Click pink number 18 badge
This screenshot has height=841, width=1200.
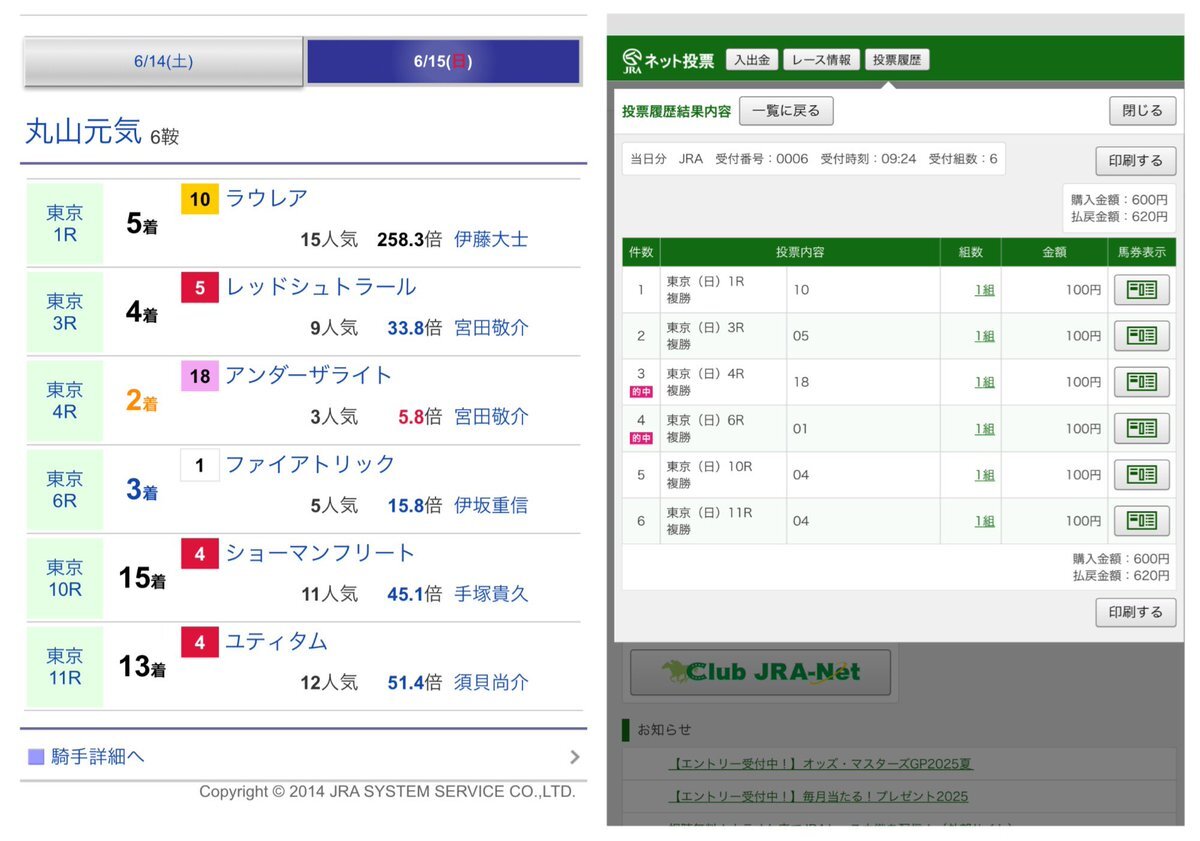200,377
